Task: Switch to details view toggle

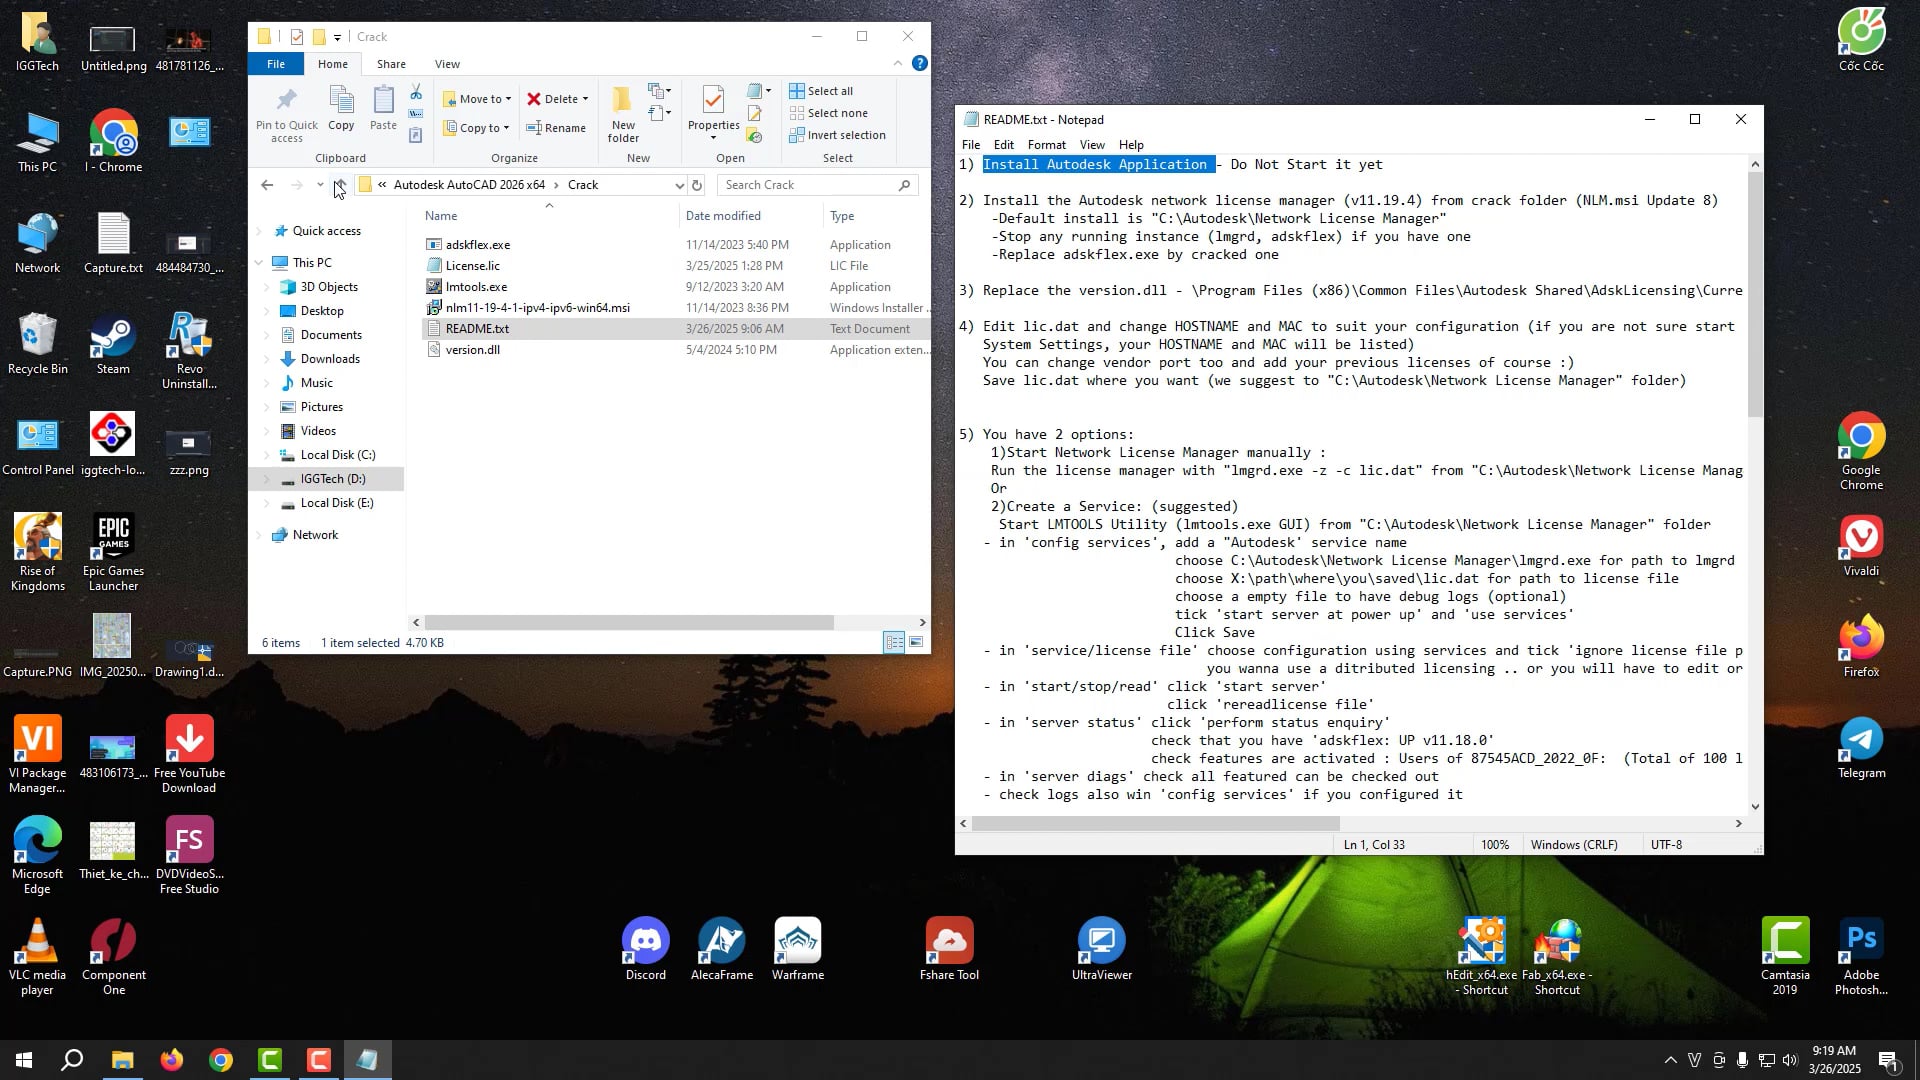Action: pyautogui.click(x=894, y=643)
